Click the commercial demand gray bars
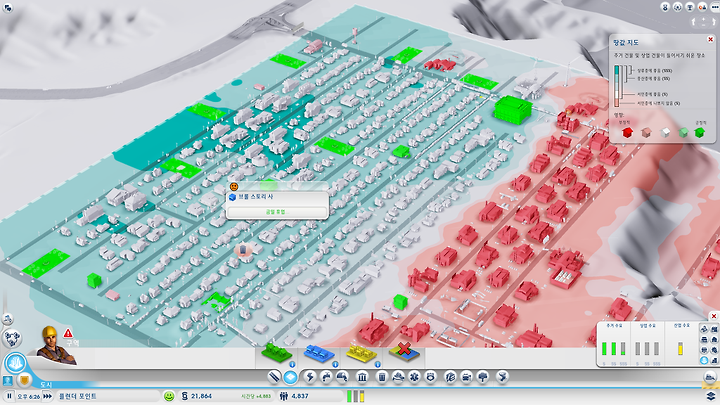720x405 pixels. click(647, 349)
